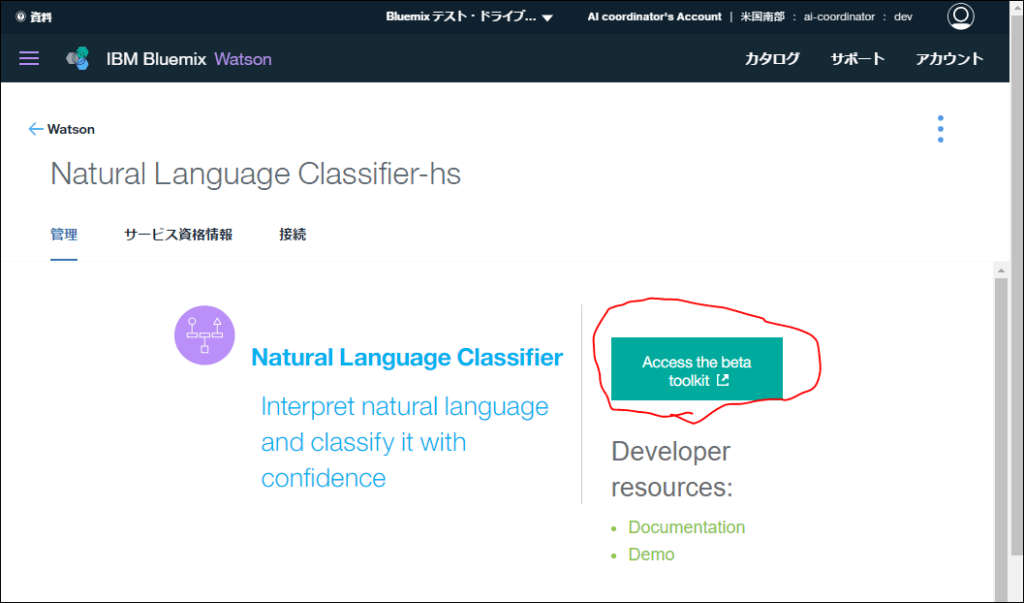Click the scroll-up arrow of inner scrollbar
Image resolution: width=1024 pixels, height=603 pixels.
[1000, 270]
